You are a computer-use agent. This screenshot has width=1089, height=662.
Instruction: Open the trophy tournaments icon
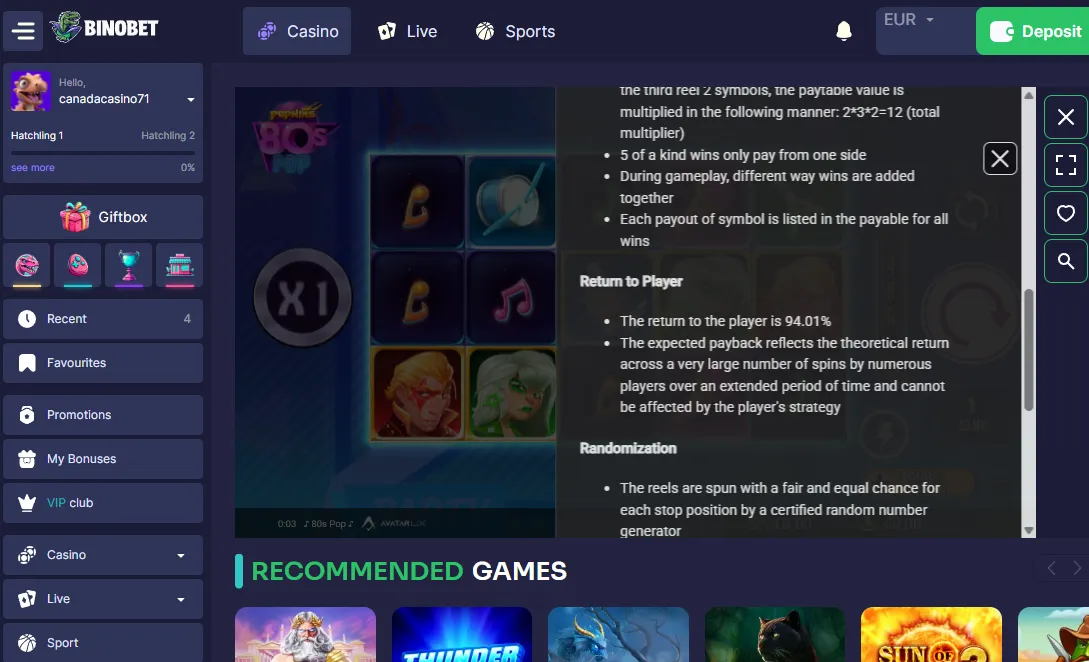(x=128, y=265)
